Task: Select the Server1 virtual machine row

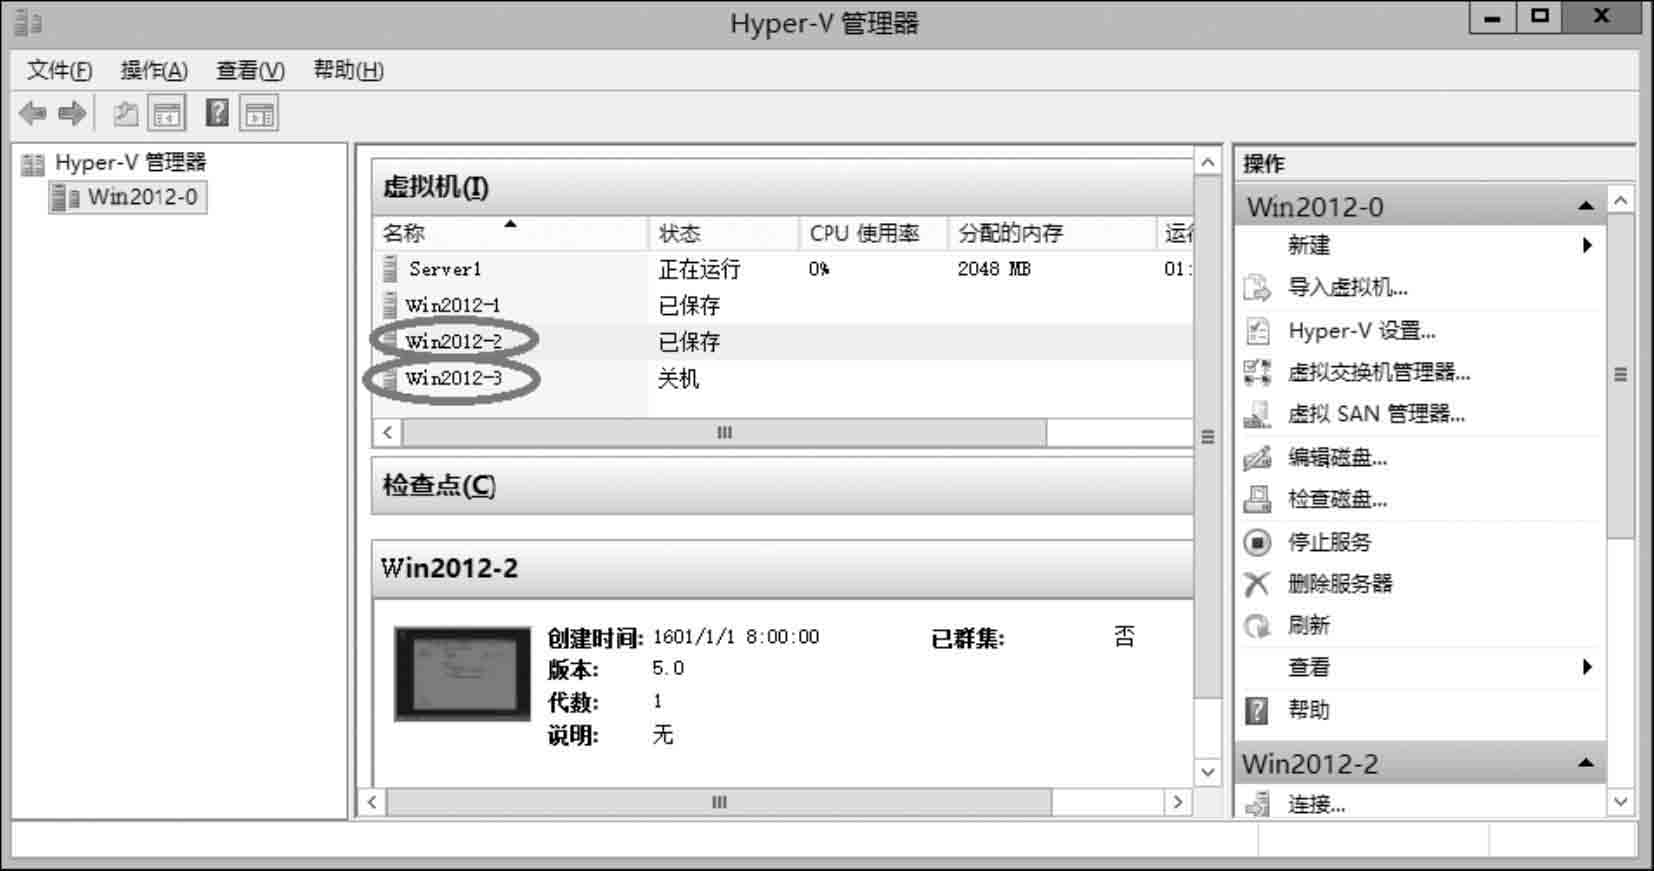Action: click(x=783, y=268)
